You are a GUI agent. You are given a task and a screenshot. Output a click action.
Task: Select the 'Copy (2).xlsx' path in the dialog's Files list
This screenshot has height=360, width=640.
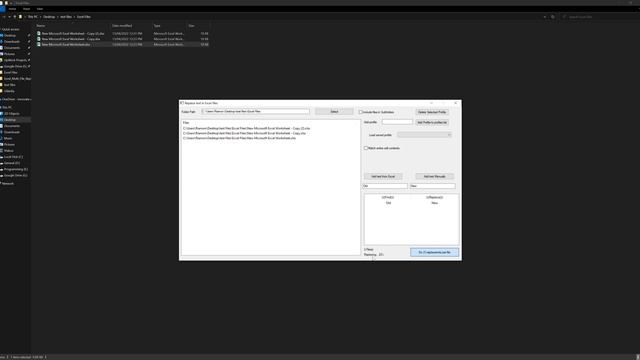[x=247, y=128]
